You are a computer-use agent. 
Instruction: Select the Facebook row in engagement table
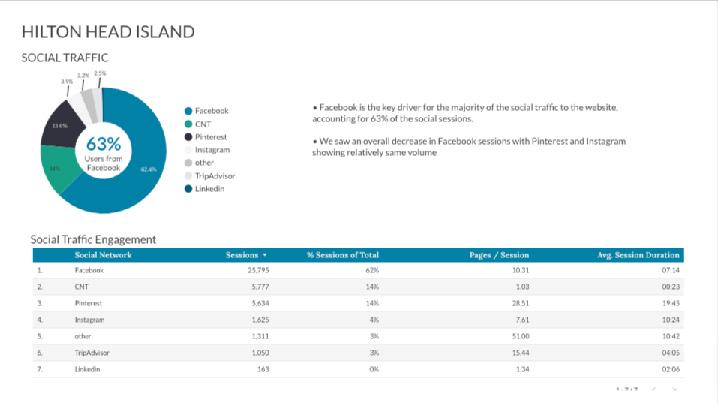point(358,270)
